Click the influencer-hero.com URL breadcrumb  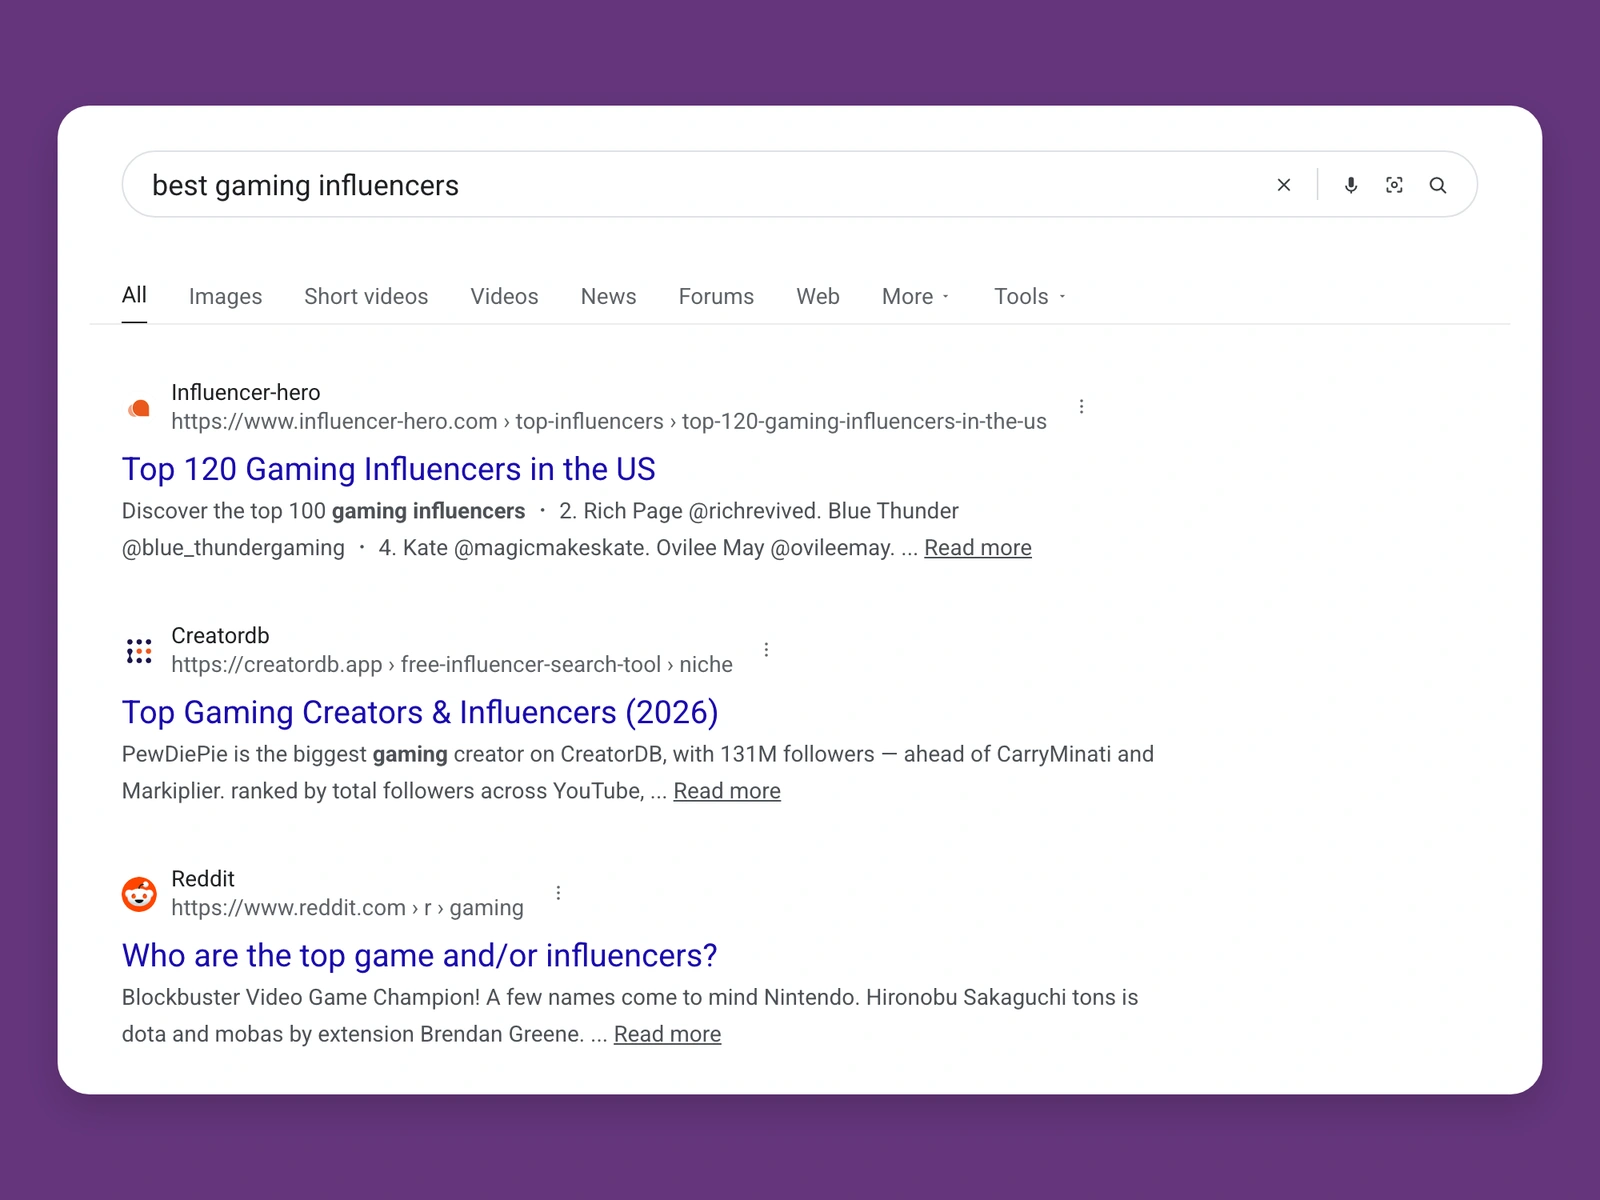tap(609, 421)
